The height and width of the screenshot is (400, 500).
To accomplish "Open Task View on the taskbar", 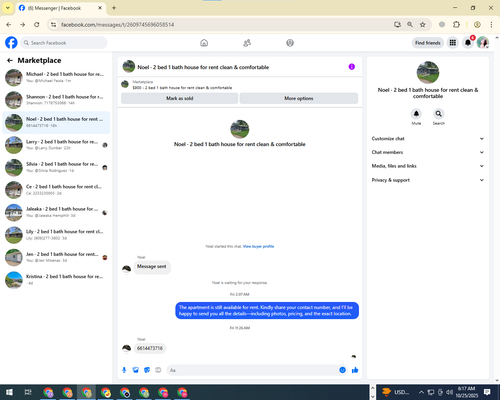I will (28, 392).
